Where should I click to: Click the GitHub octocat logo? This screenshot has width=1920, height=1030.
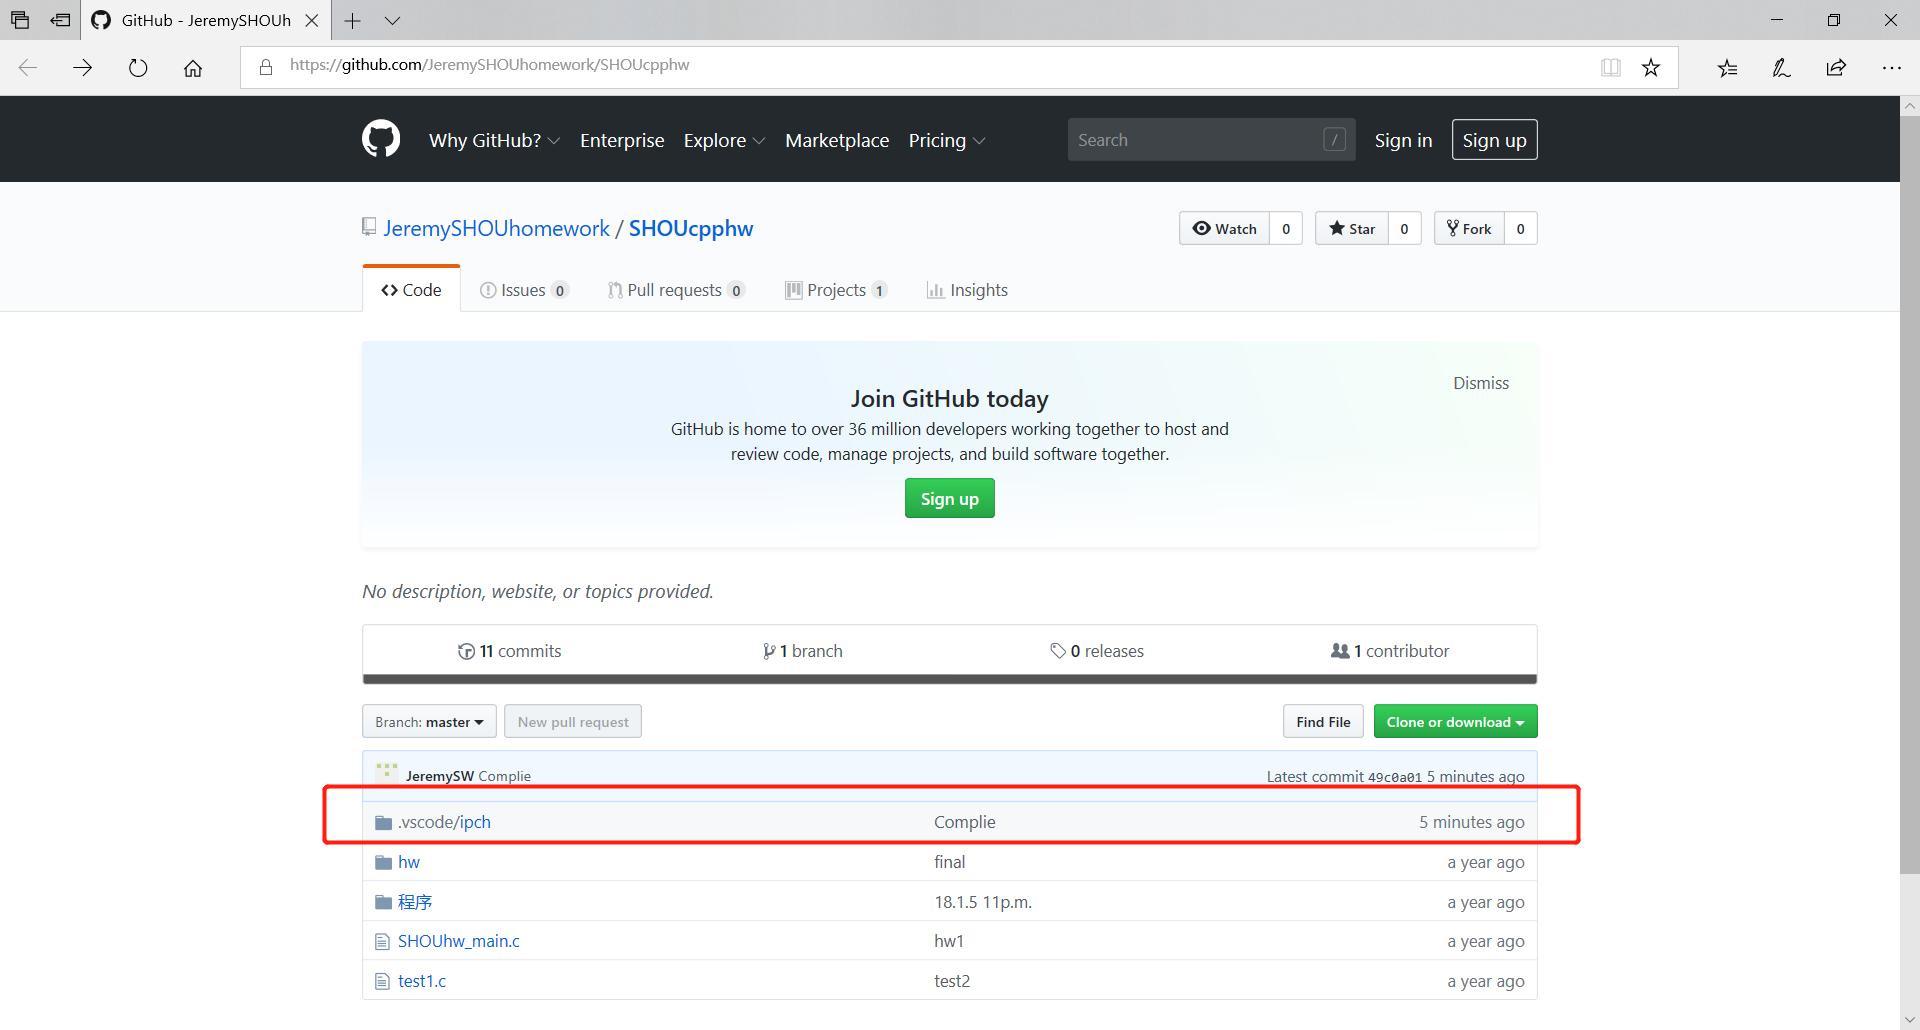(381, 139)
